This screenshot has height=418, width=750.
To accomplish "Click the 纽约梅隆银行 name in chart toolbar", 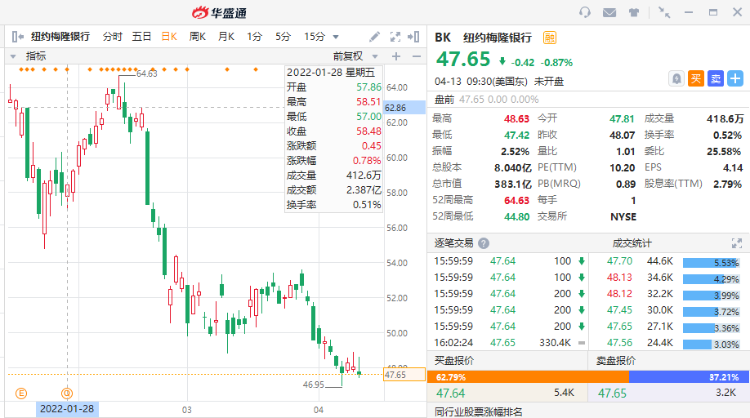I will point(60,37).
